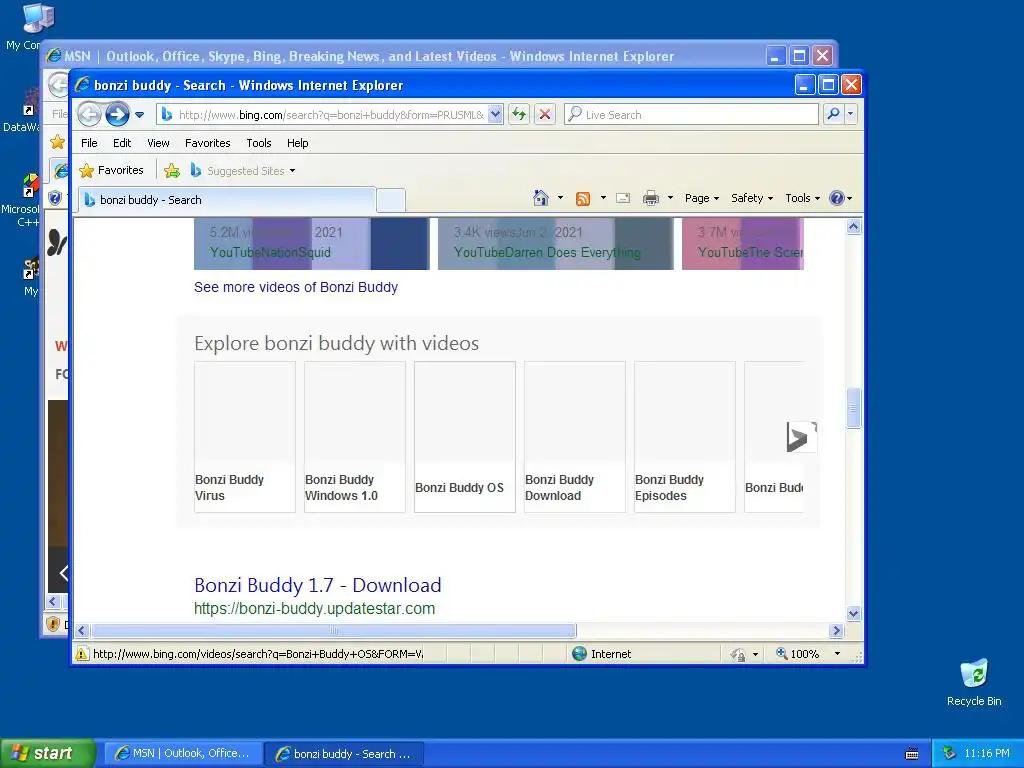Open the Safety command menu
The width and height of the screenshot is (1024, 768).
pyautogui.click(x=752, y=198)
